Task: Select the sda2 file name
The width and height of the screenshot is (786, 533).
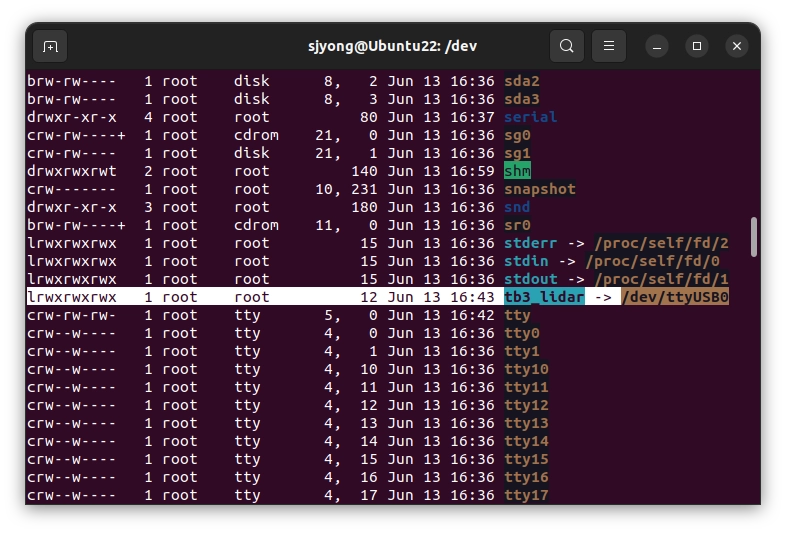Action: tap(522, 81)
